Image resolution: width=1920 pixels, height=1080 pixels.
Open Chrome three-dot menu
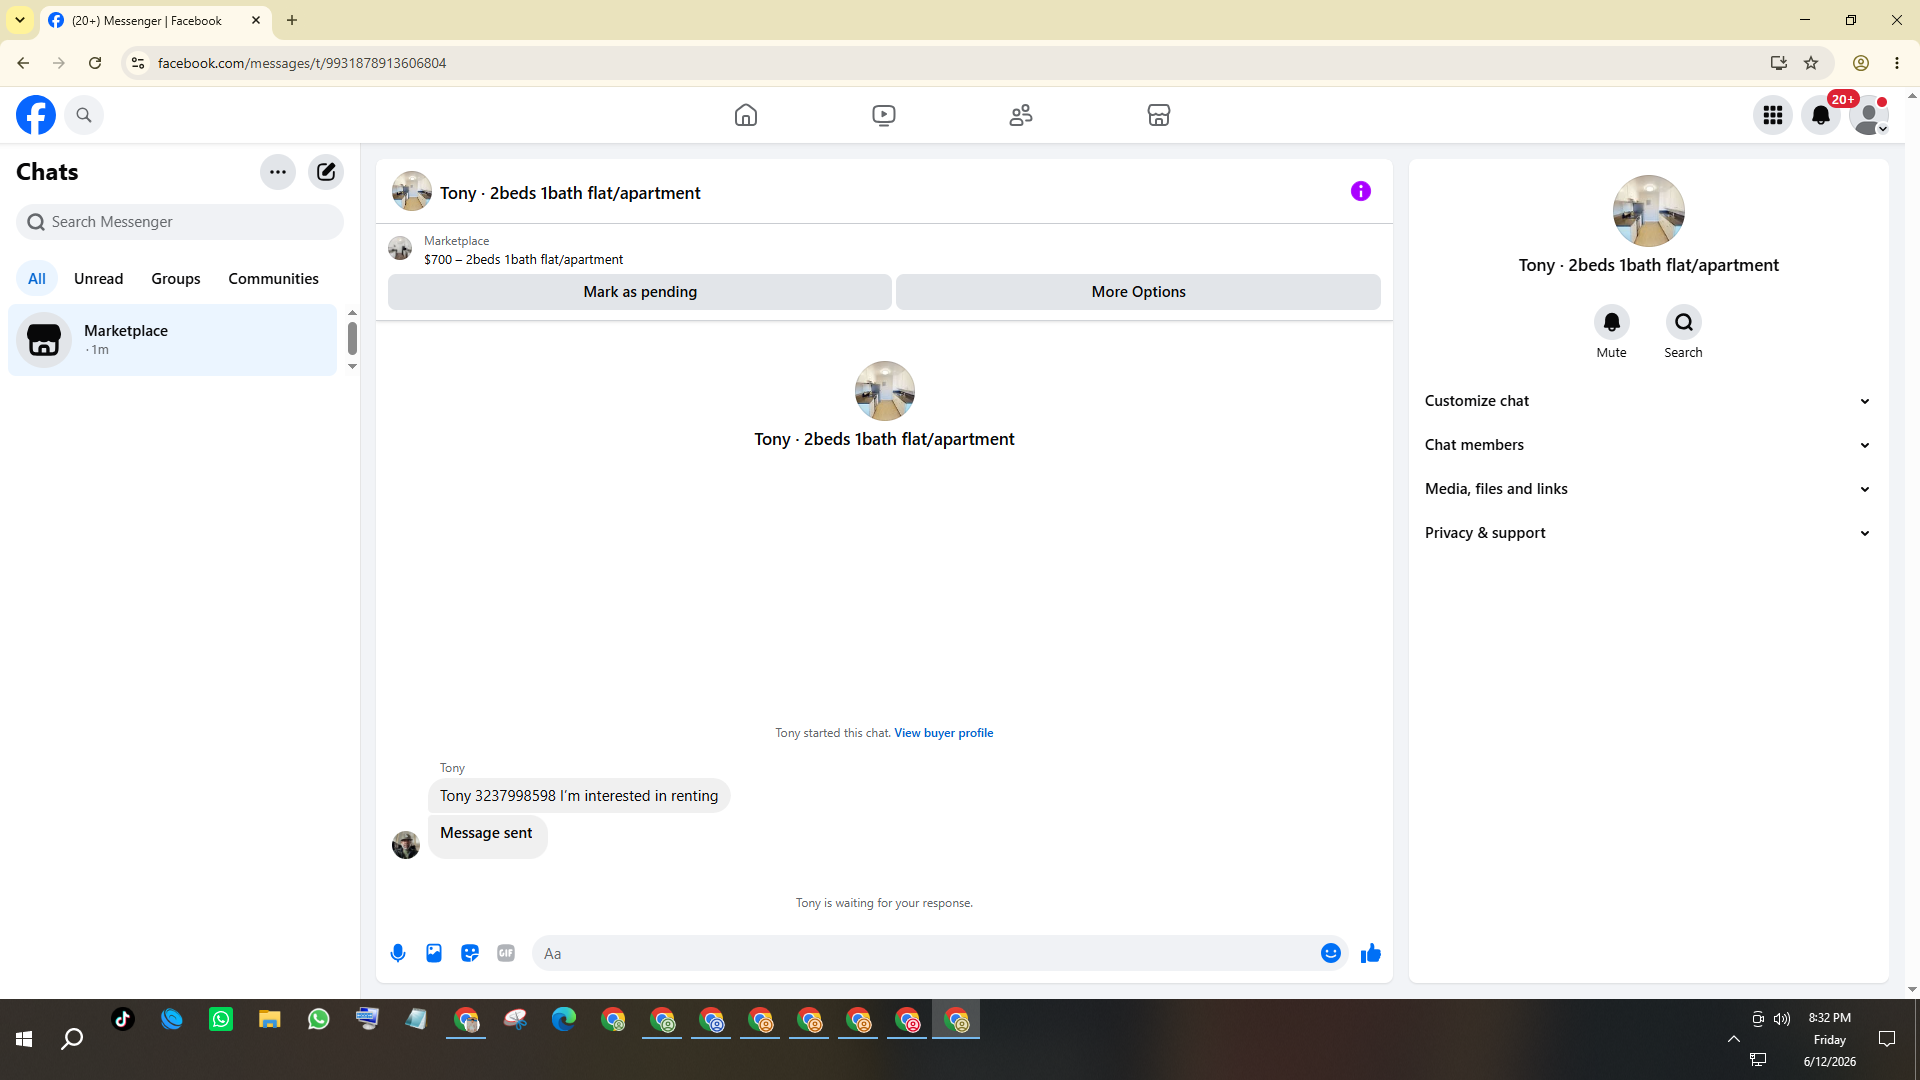1897,63
